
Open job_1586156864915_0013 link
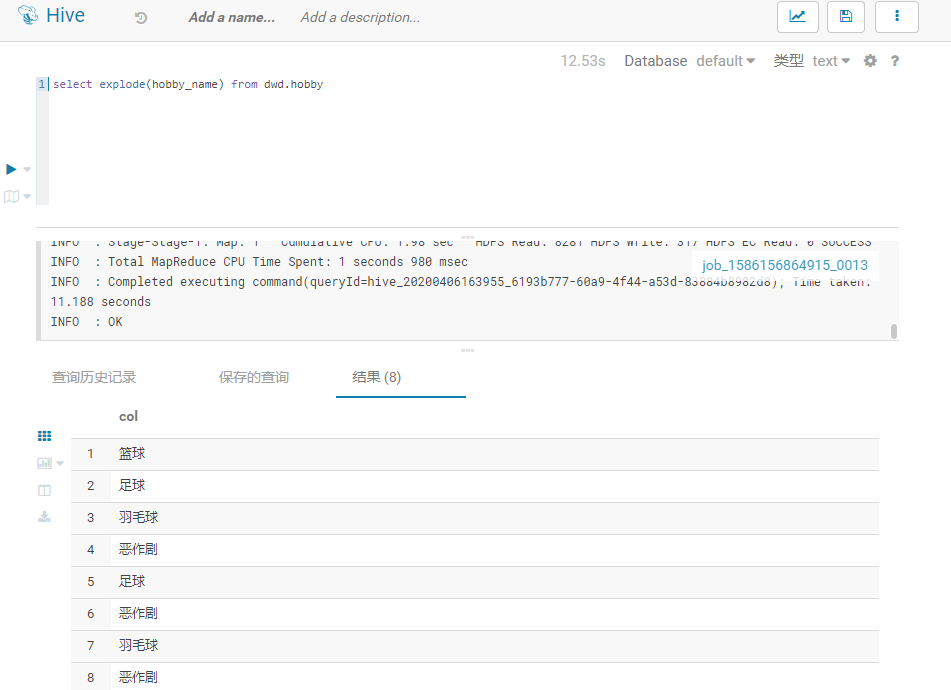(x=785, y=265)
